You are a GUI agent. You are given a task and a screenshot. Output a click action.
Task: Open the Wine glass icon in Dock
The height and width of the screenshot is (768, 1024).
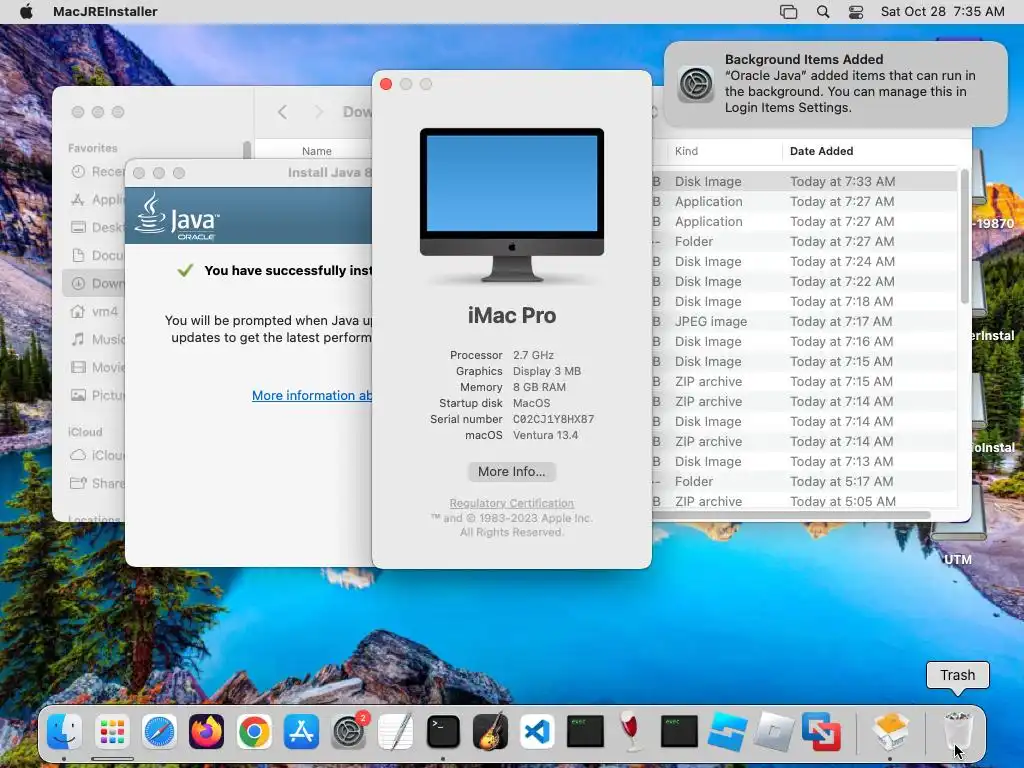pos(632,731)
